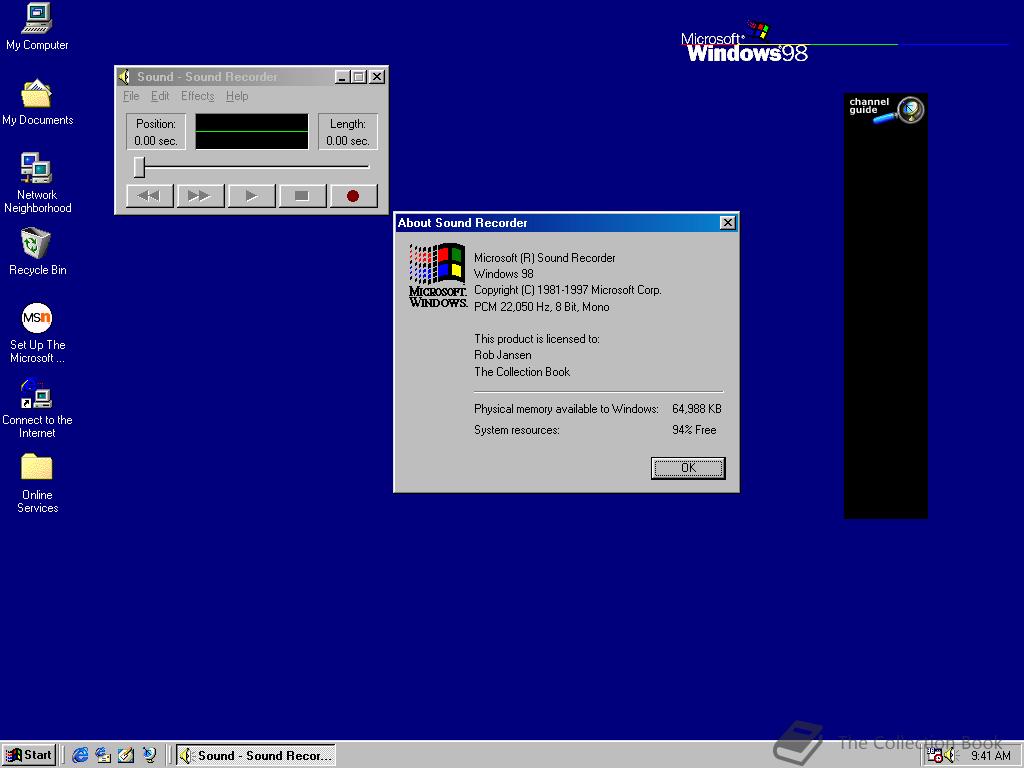Click the '94% Free' resources value
The image size is (1024, 768).
[x=694, y=430]
